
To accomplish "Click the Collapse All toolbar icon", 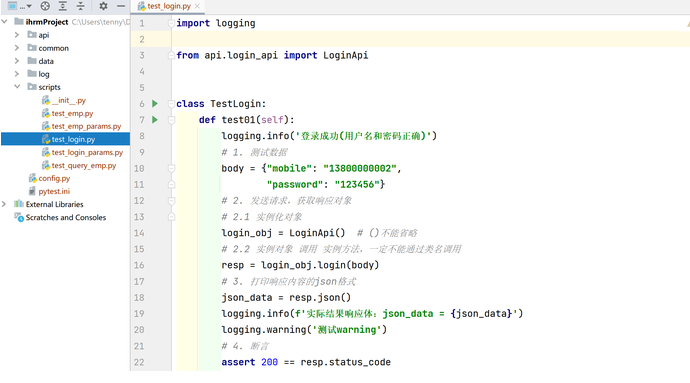I will point(81,6).
